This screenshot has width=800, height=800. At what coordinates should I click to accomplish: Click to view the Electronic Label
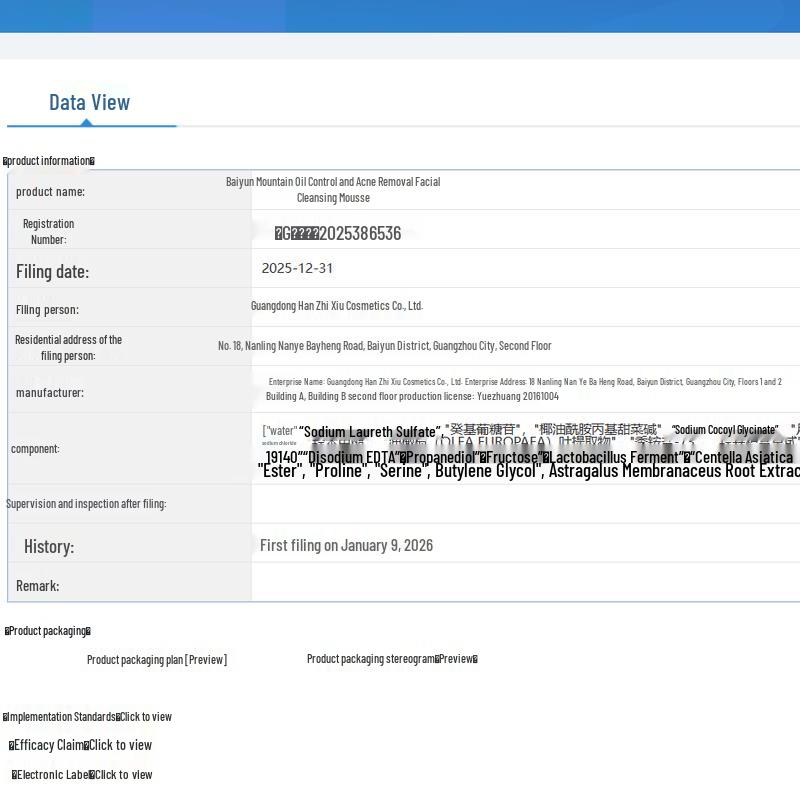tap(124, 775)
